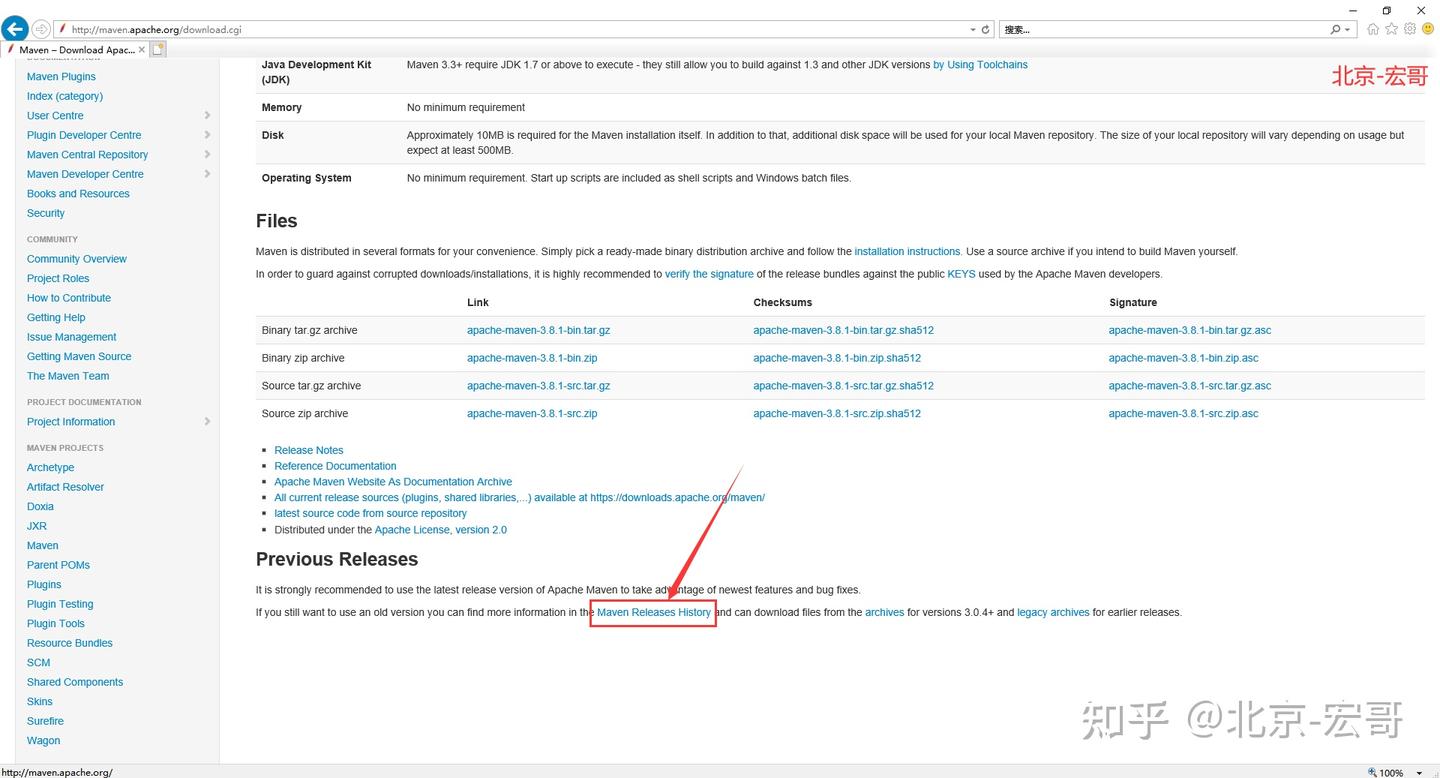The width and height of the screenshot is (1440, 778).
Task: Open the browser Home page icon
Action: (1373, 29)
